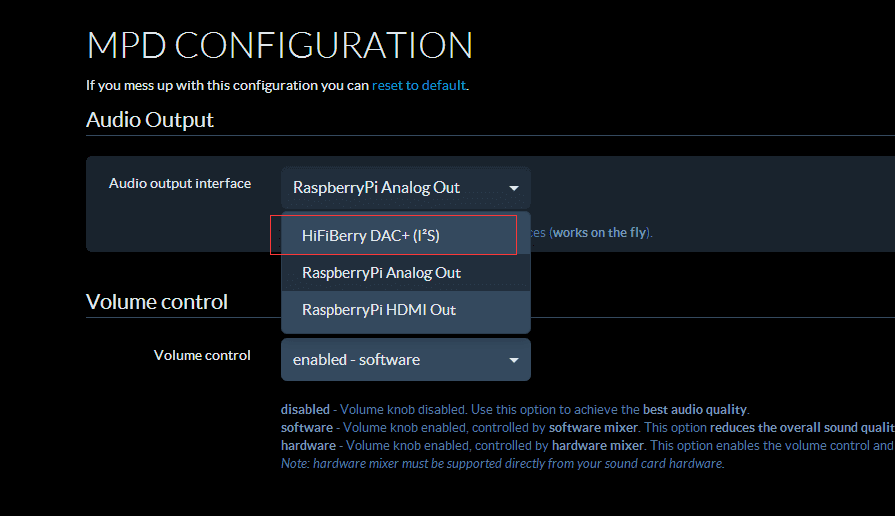895x516 pixels.
Task: Pick the RaspberryPi HDMI Out option
Action: click(379, 310)
